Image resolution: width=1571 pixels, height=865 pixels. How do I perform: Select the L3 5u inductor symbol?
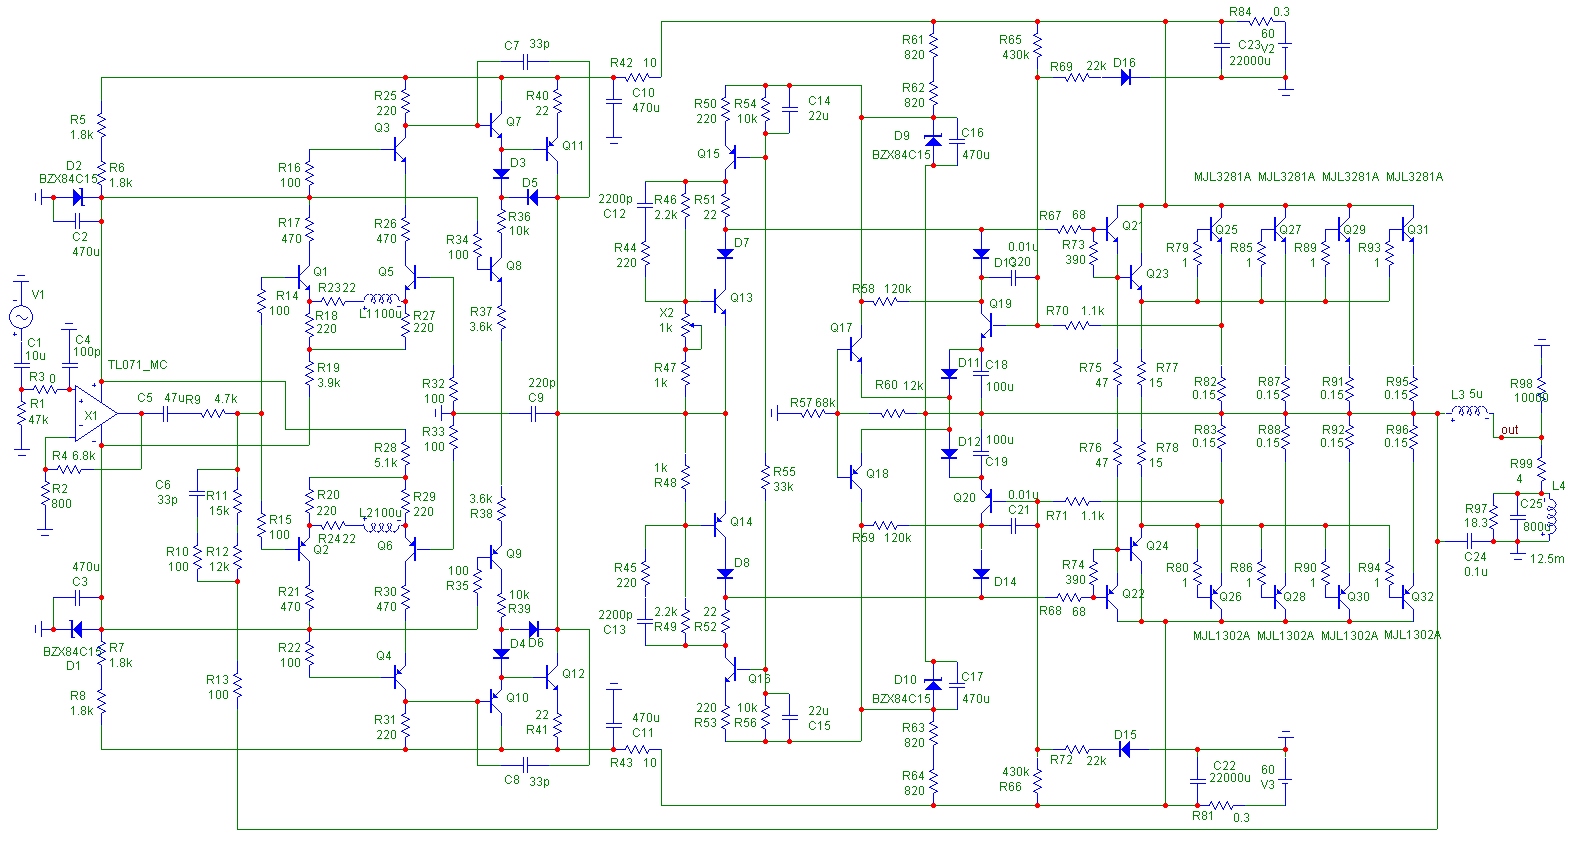pos(1469,411)
